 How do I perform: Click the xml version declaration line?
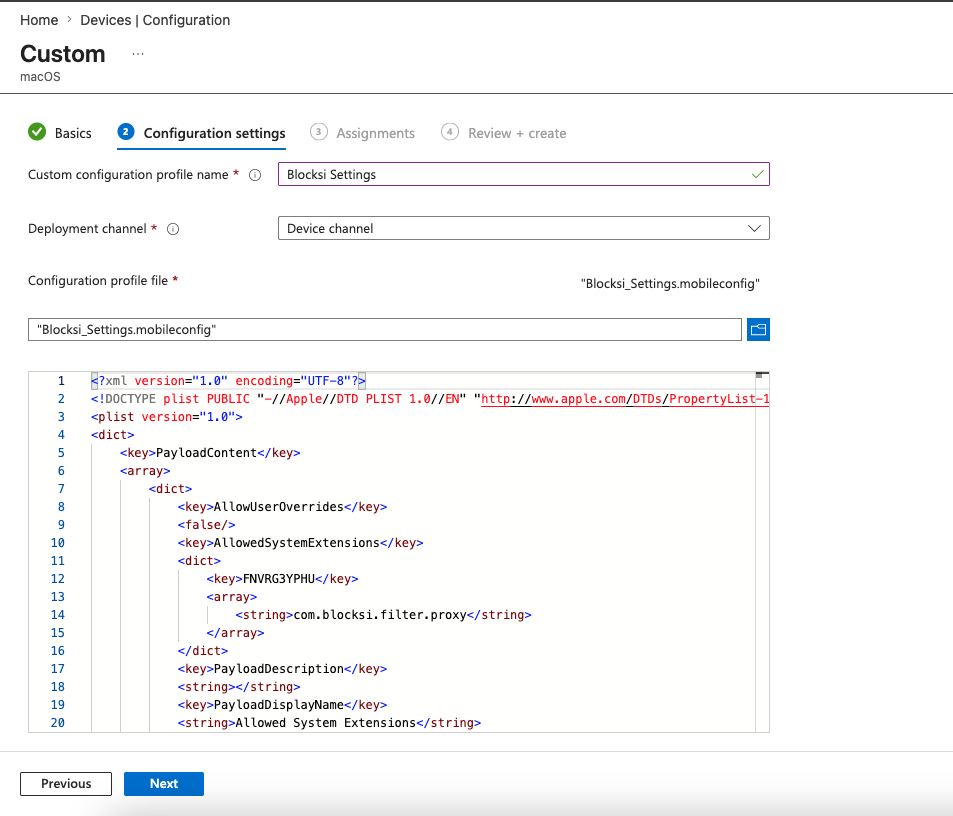[229, 381]
